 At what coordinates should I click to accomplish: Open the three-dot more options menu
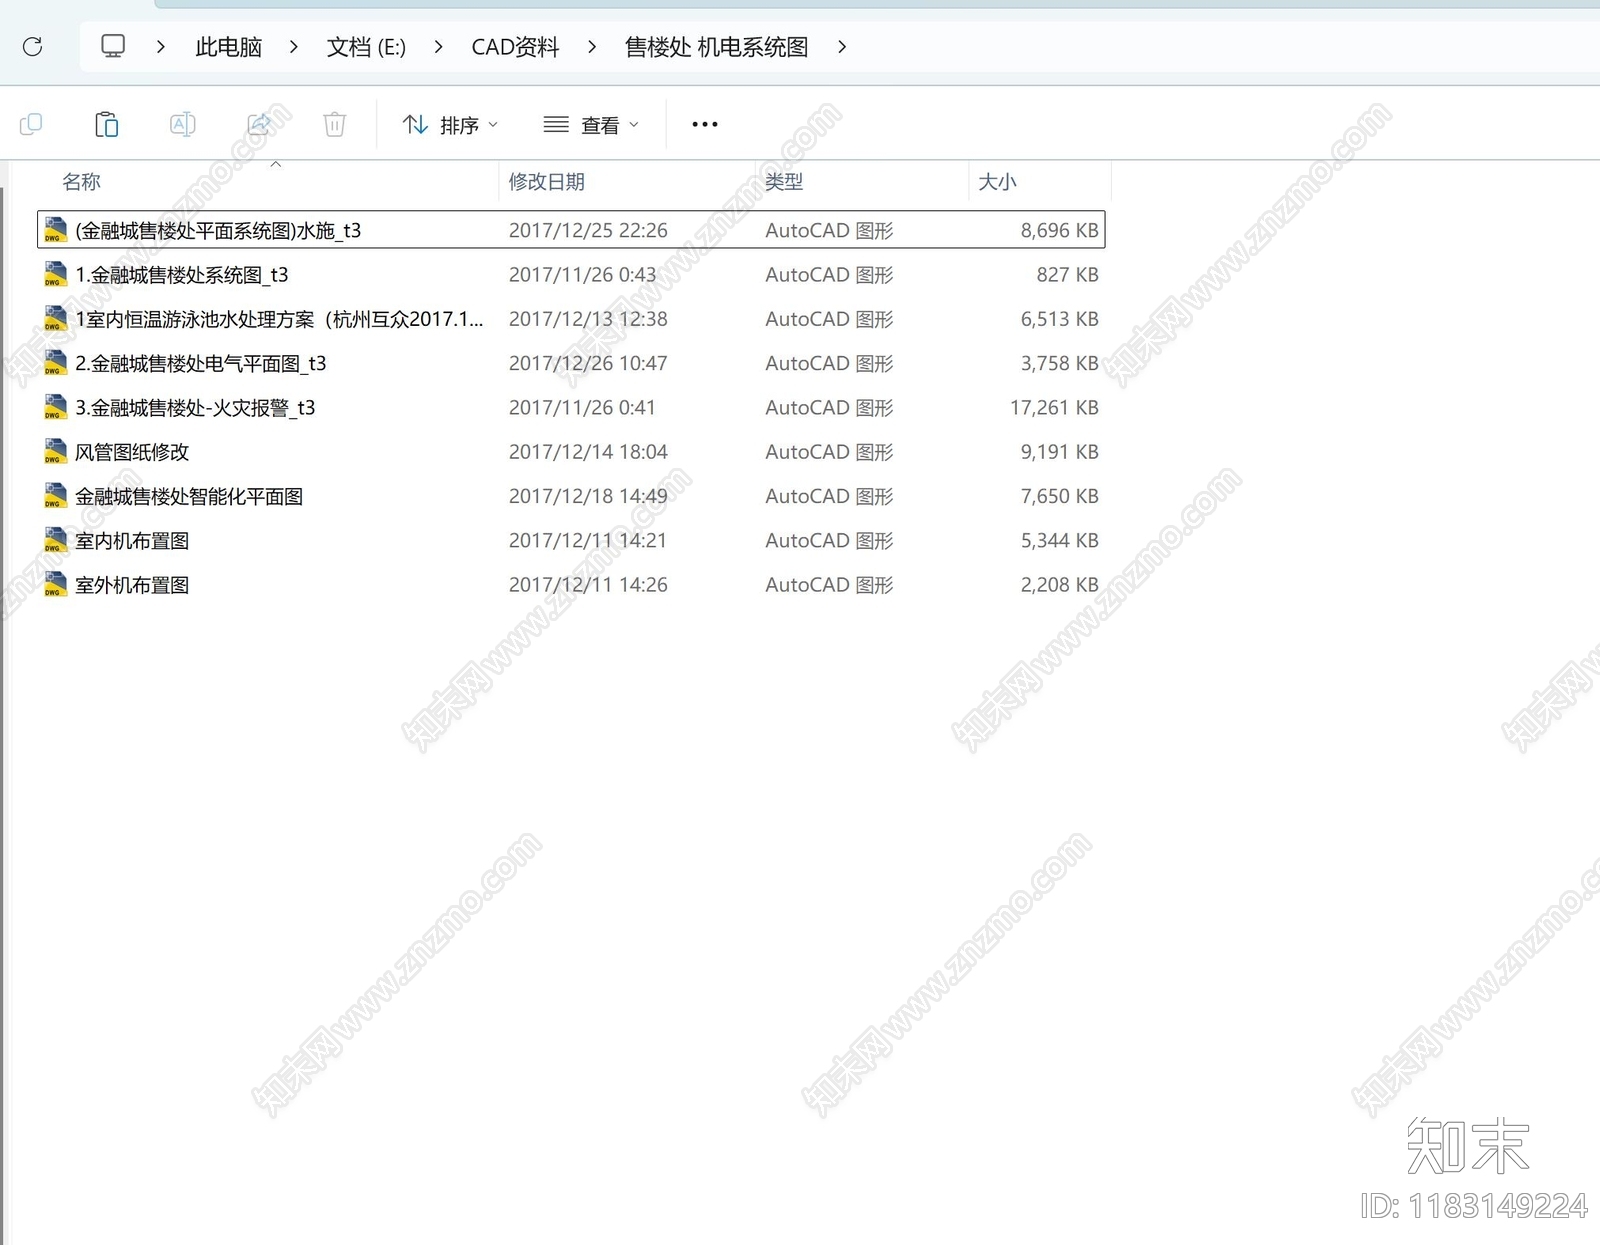click(705, 124)
